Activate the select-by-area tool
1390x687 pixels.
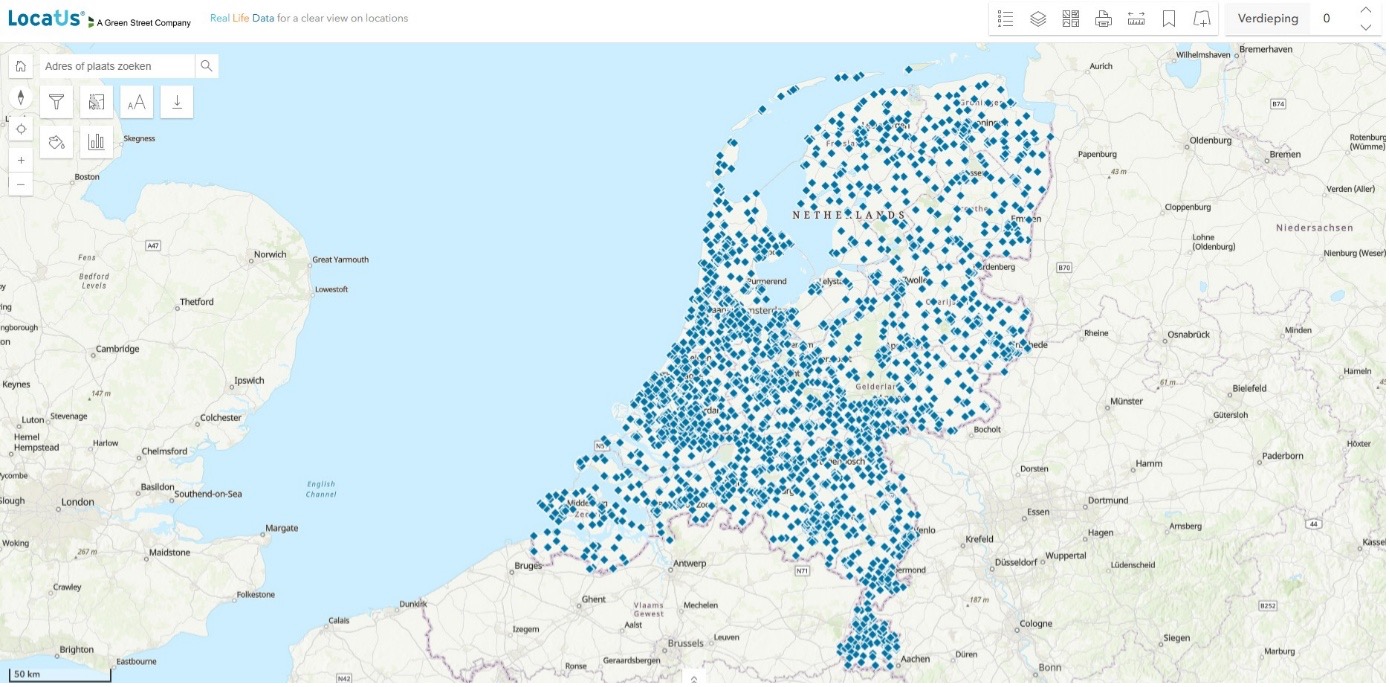97,102
